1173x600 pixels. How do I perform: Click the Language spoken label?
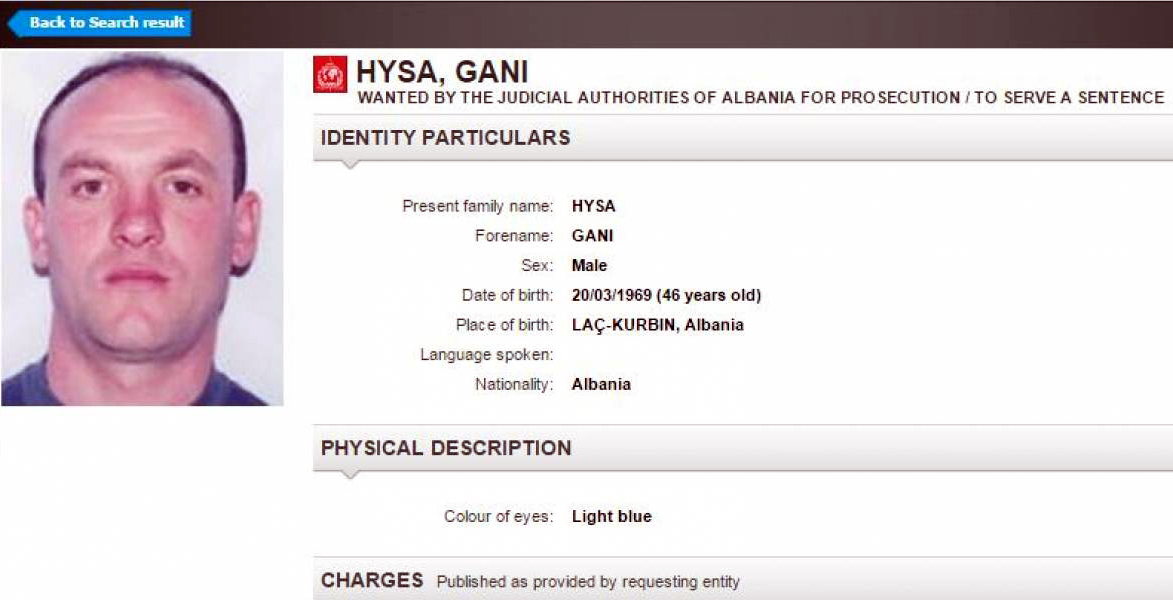pos(486,354)
